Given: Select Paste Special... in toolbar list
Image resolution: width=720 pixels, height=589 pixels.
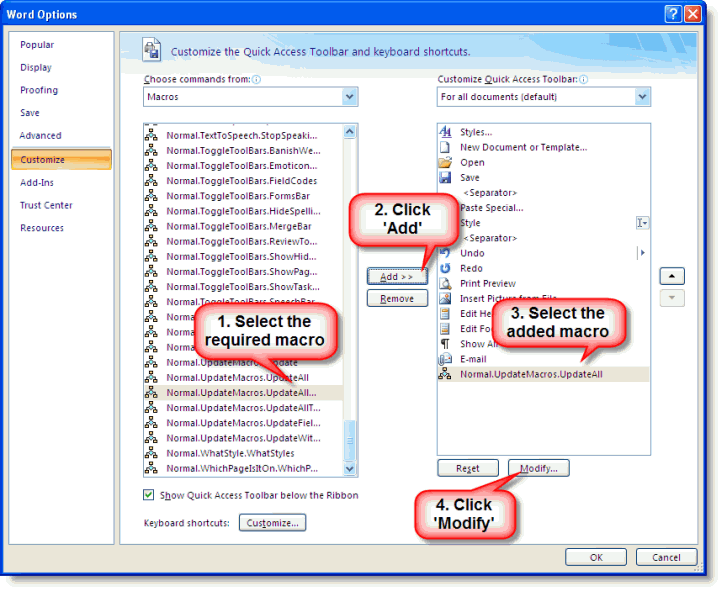Looking at the screenshot, I should (544, 208).
